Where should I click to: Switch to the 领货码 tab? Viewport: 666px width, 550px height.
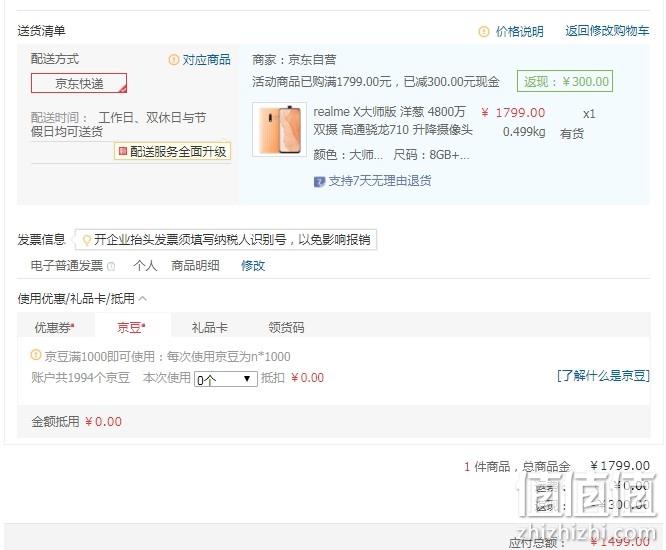pos(286,327)
